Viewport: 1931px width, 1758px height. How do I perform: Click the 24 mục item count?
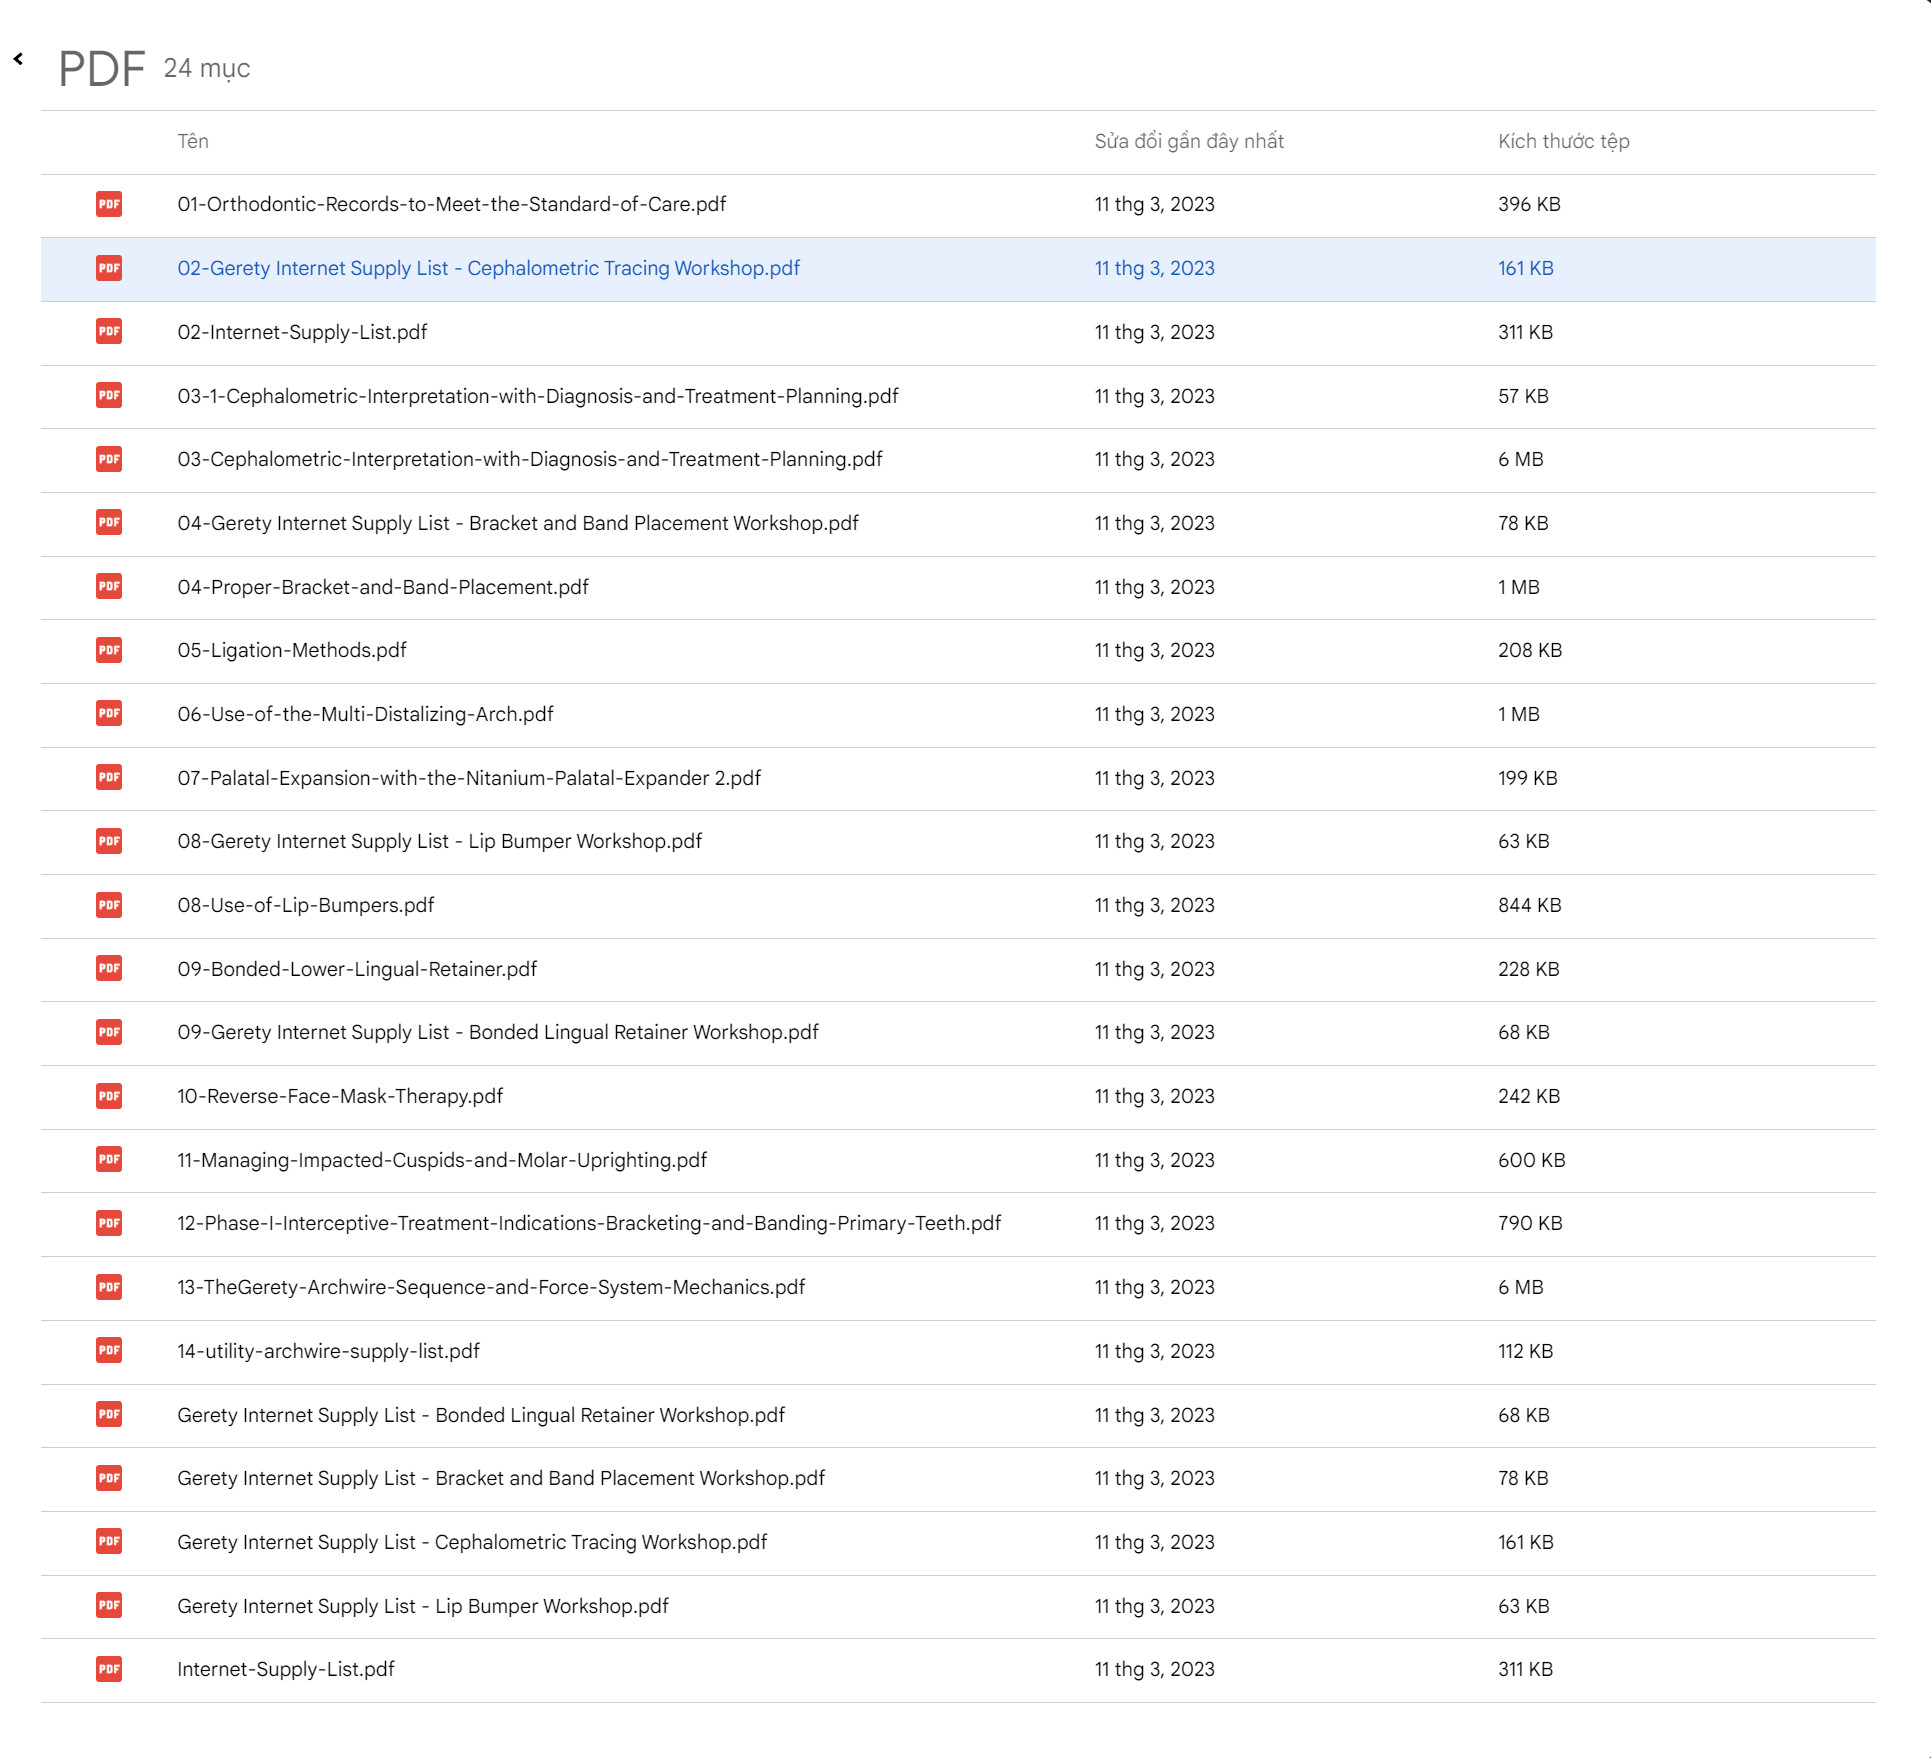pyautogui.click(x=207, y=68)
